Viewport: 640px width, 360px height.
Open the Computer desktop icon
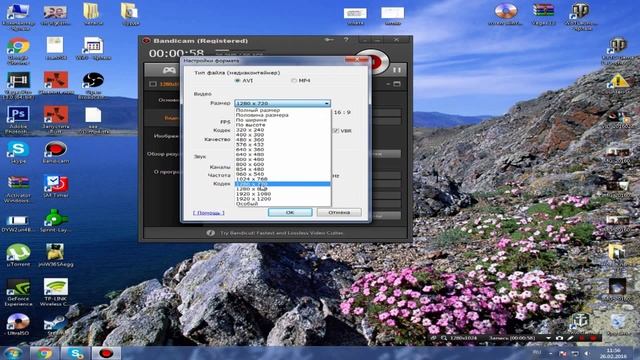[18, 16]
